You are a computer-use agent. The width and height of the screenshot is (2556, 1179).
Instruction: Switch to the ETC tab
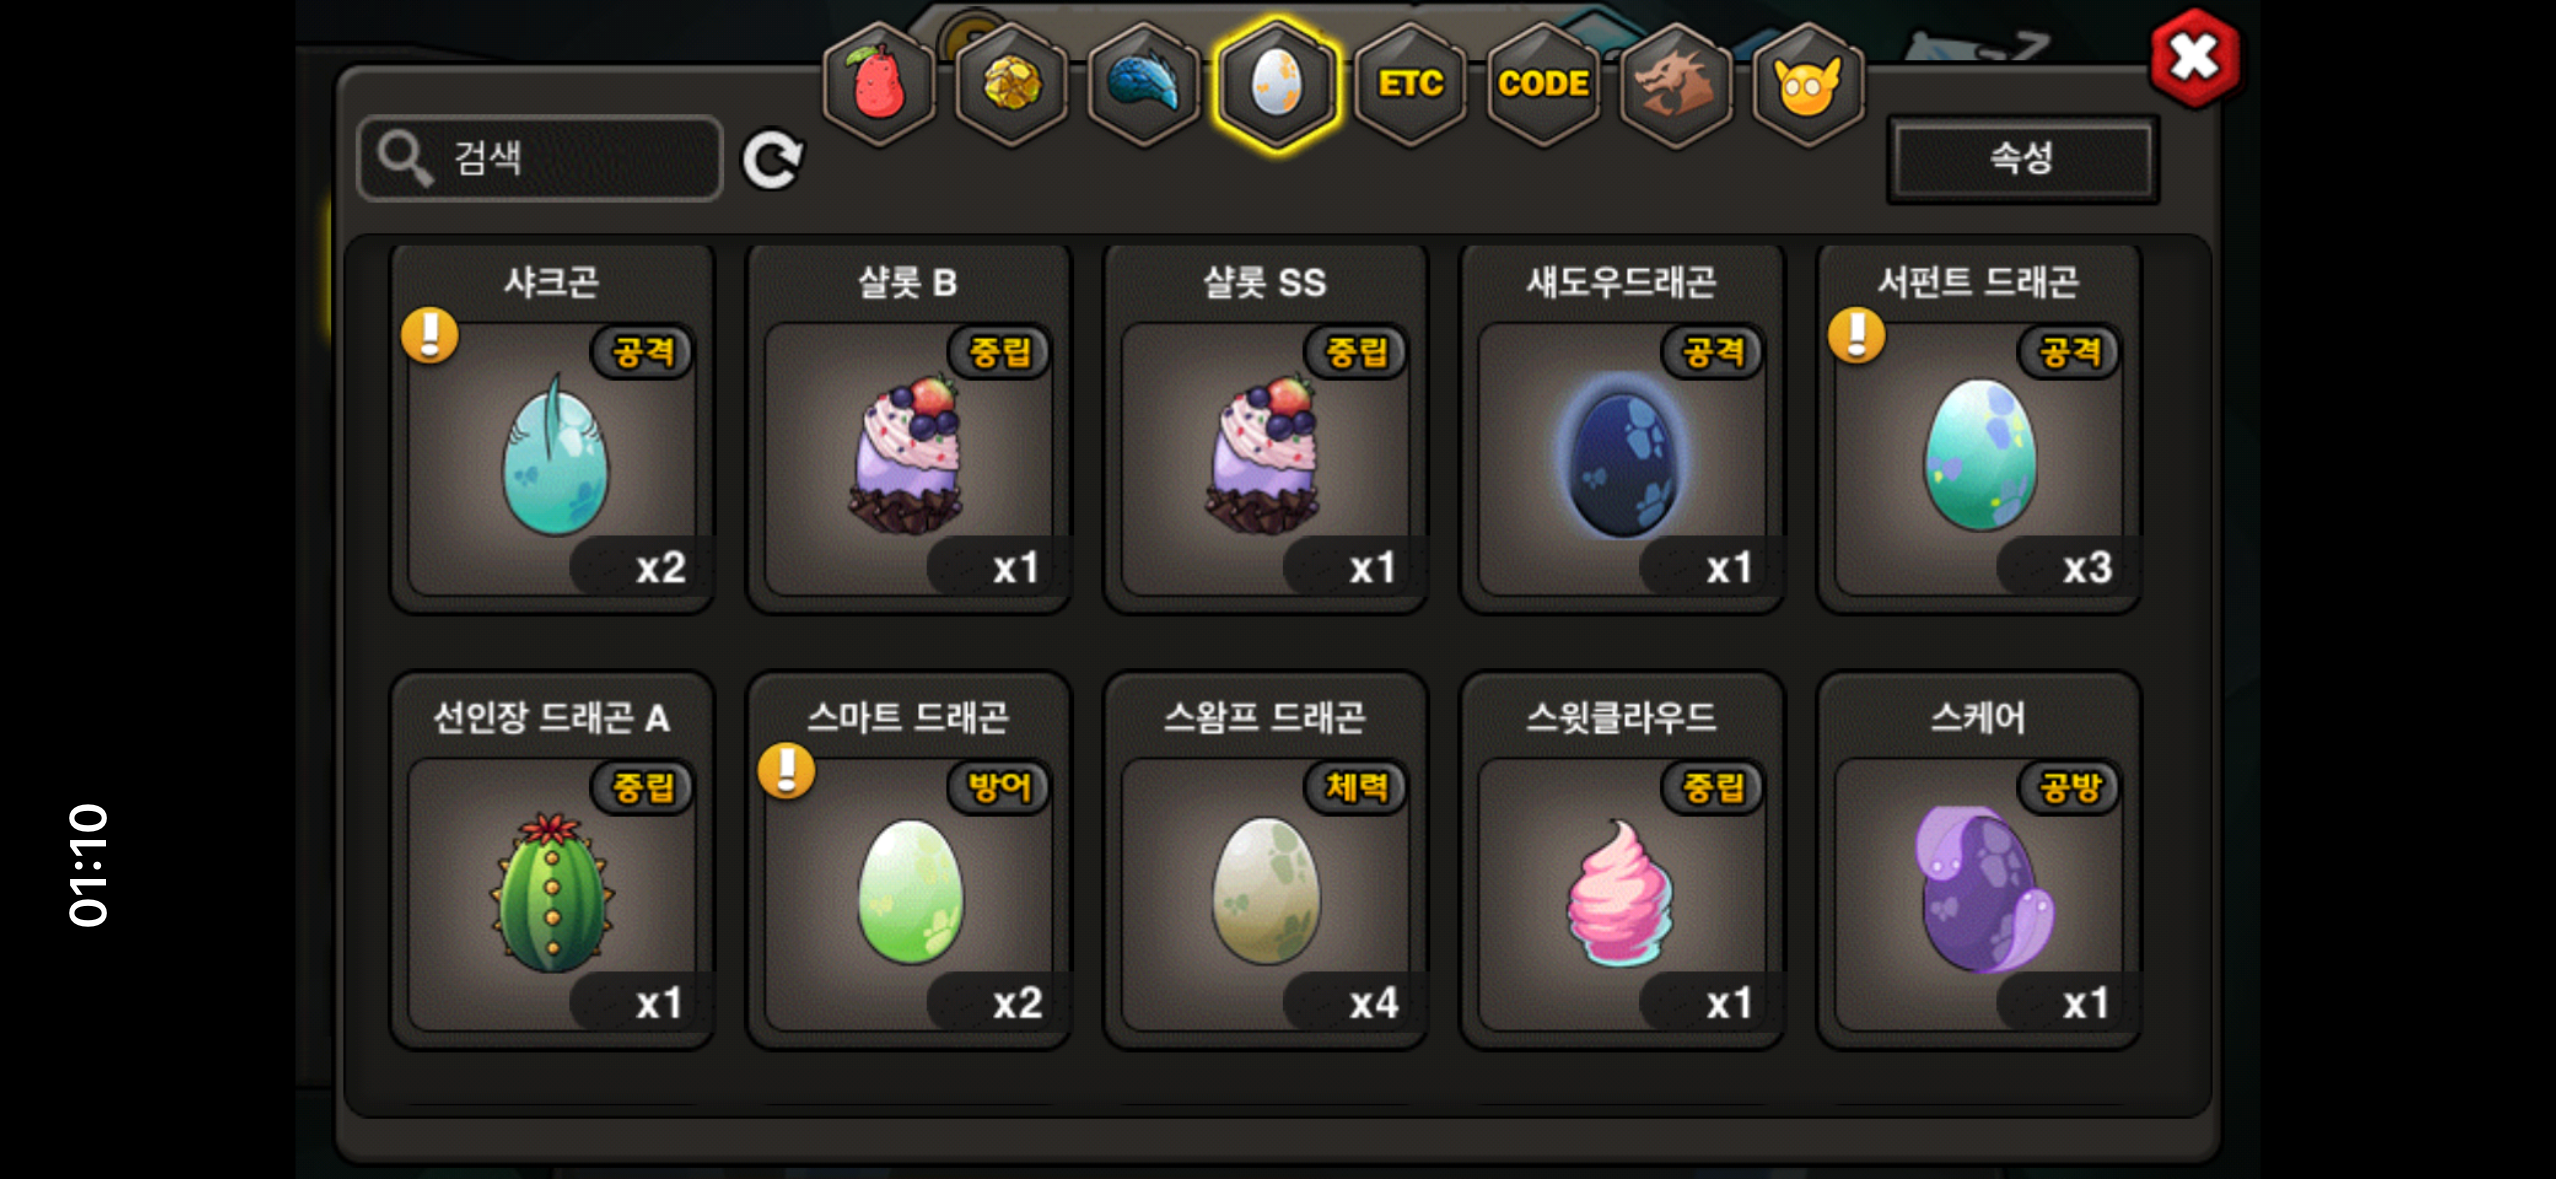tap(1410, 85)
